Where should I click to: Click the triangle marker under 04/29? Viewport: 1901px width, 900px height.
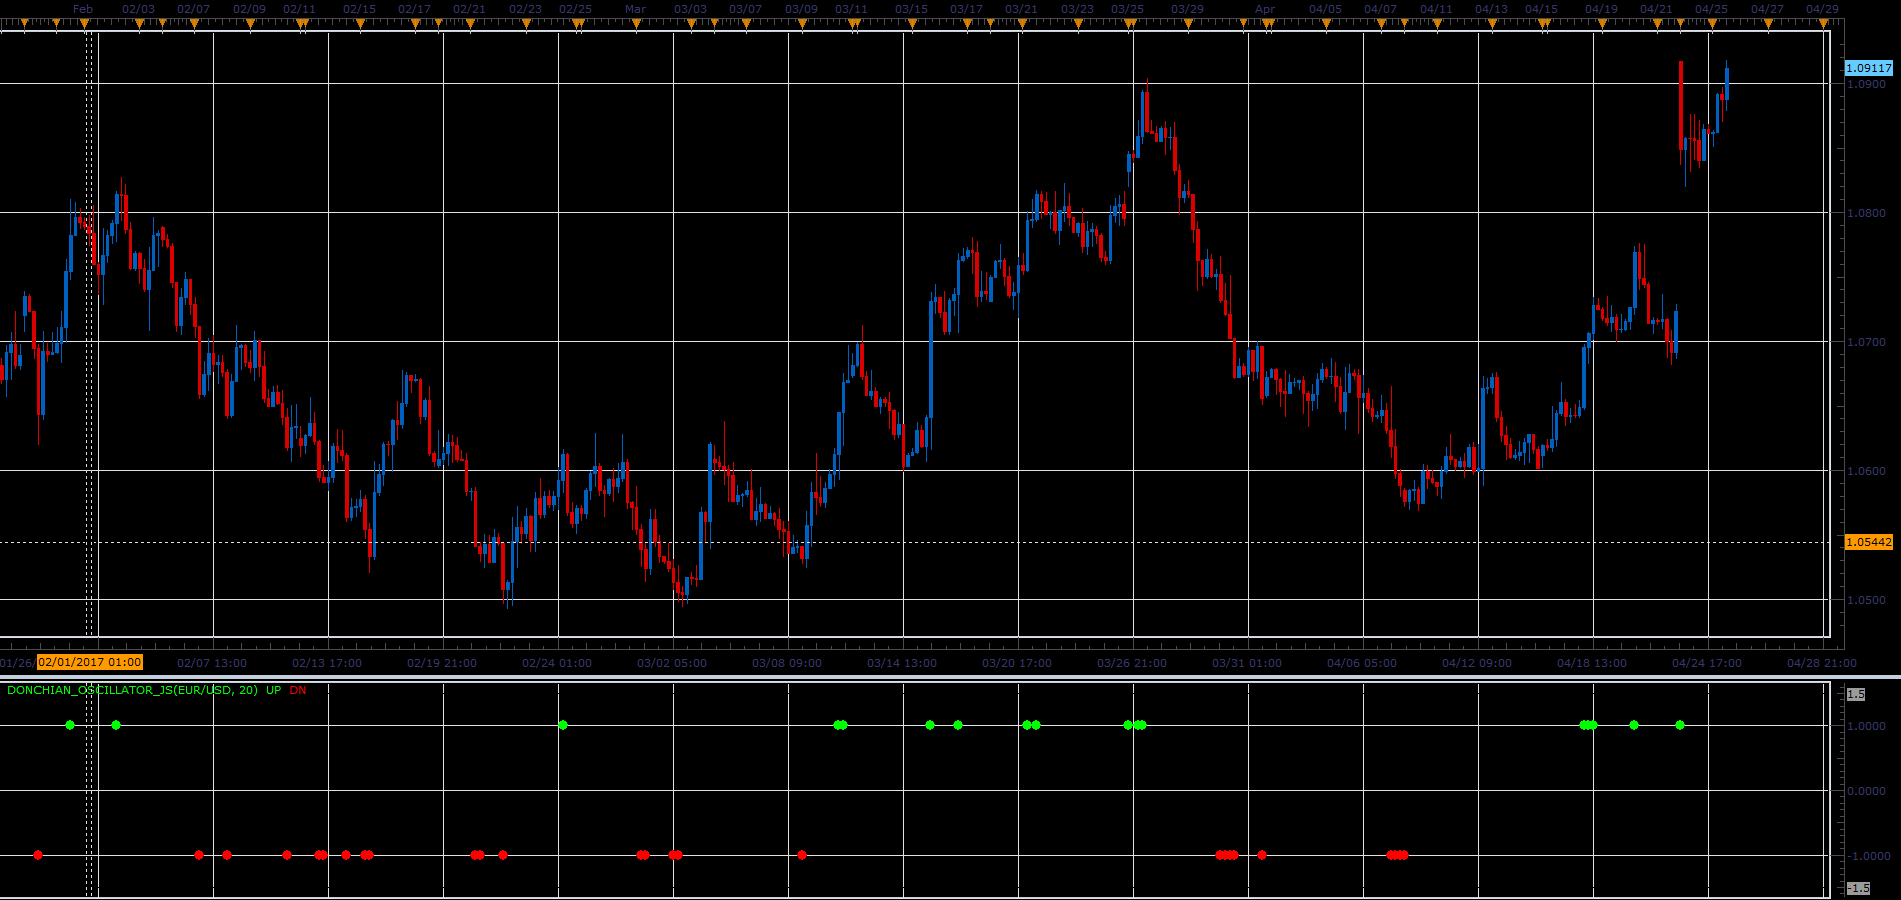(x=1822, y=24)
